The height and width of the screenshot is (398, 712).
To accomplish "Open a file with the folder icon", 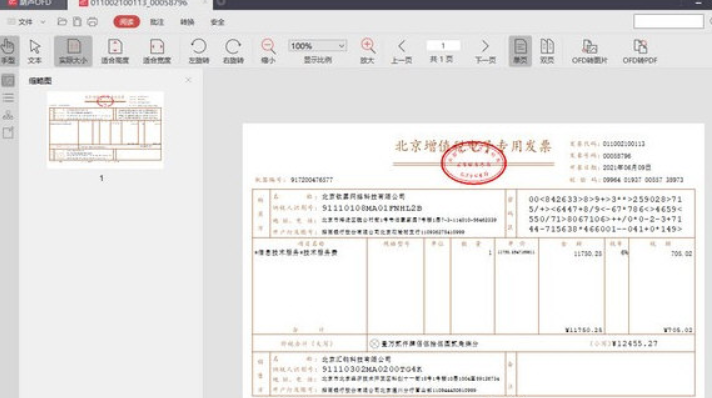I will point(62,21).
